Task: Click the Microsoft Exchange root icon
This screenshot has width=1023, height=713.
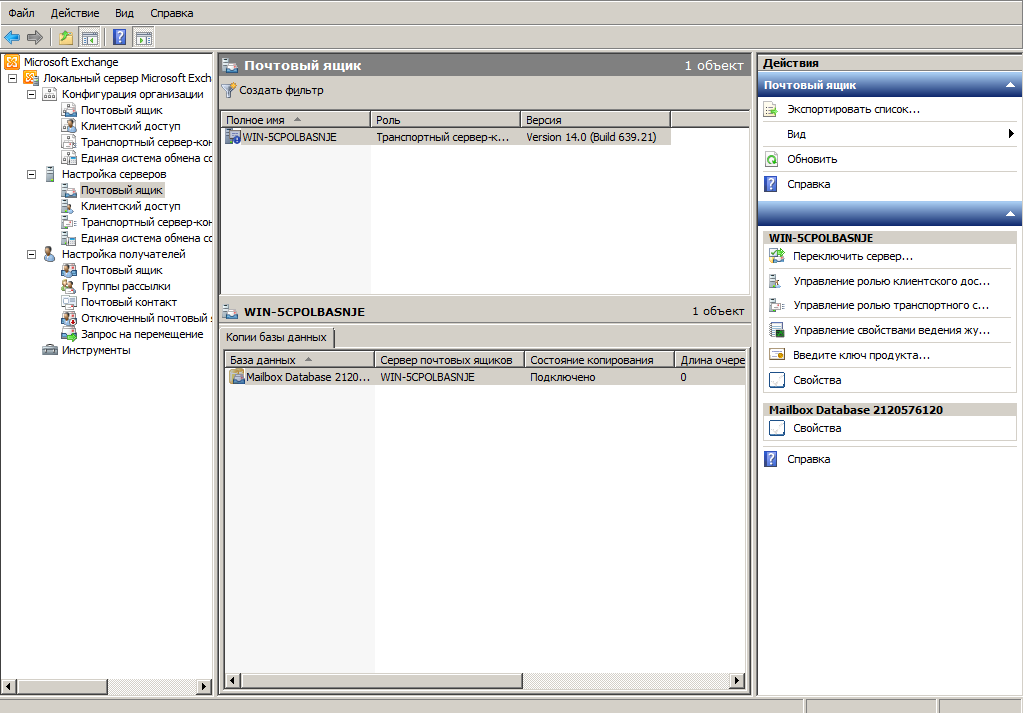Action: (x=12, y=62)
